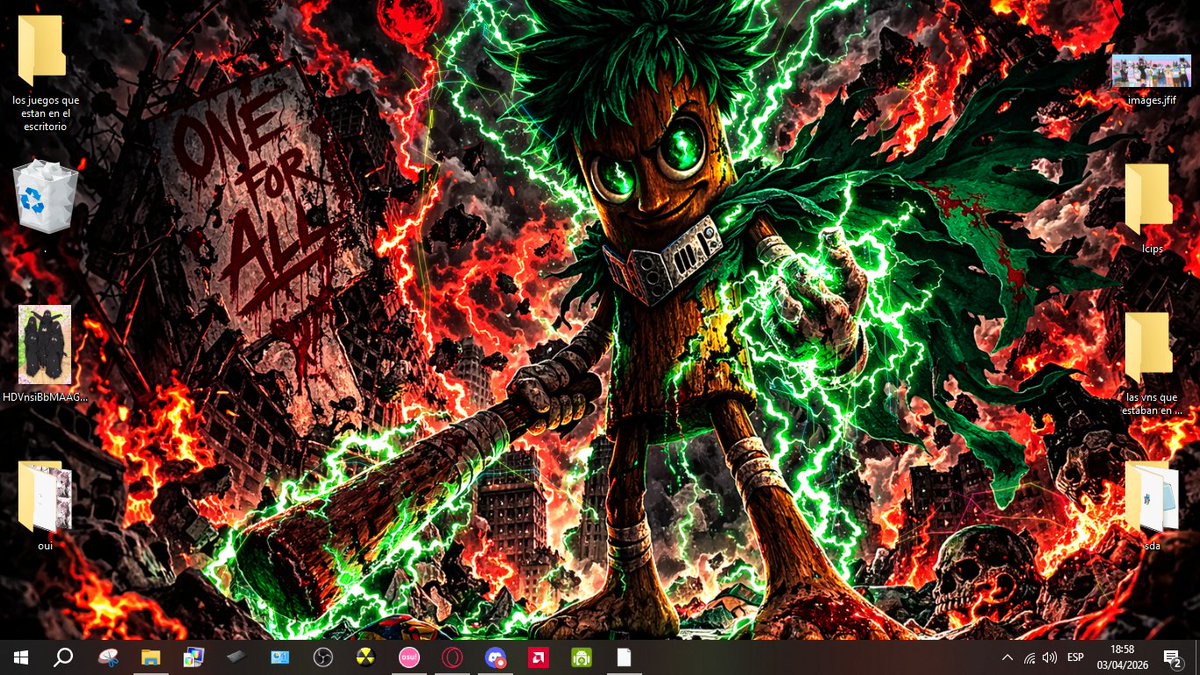
Task: Select the 'oui' folder on desktop
Action: point(44,505)
